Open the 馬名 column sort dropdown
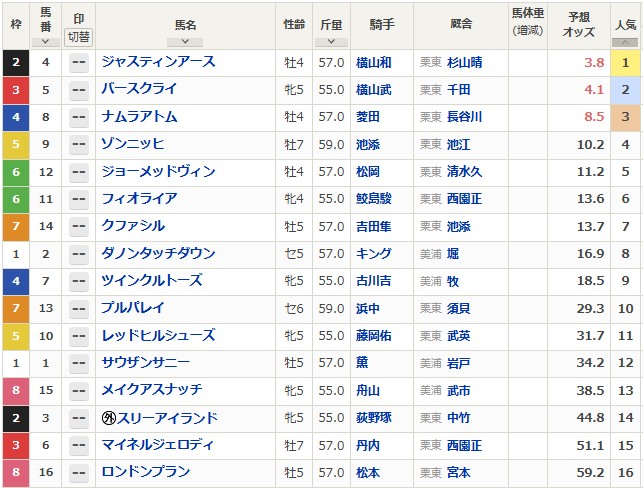The image size is (643, 488). 185,42
